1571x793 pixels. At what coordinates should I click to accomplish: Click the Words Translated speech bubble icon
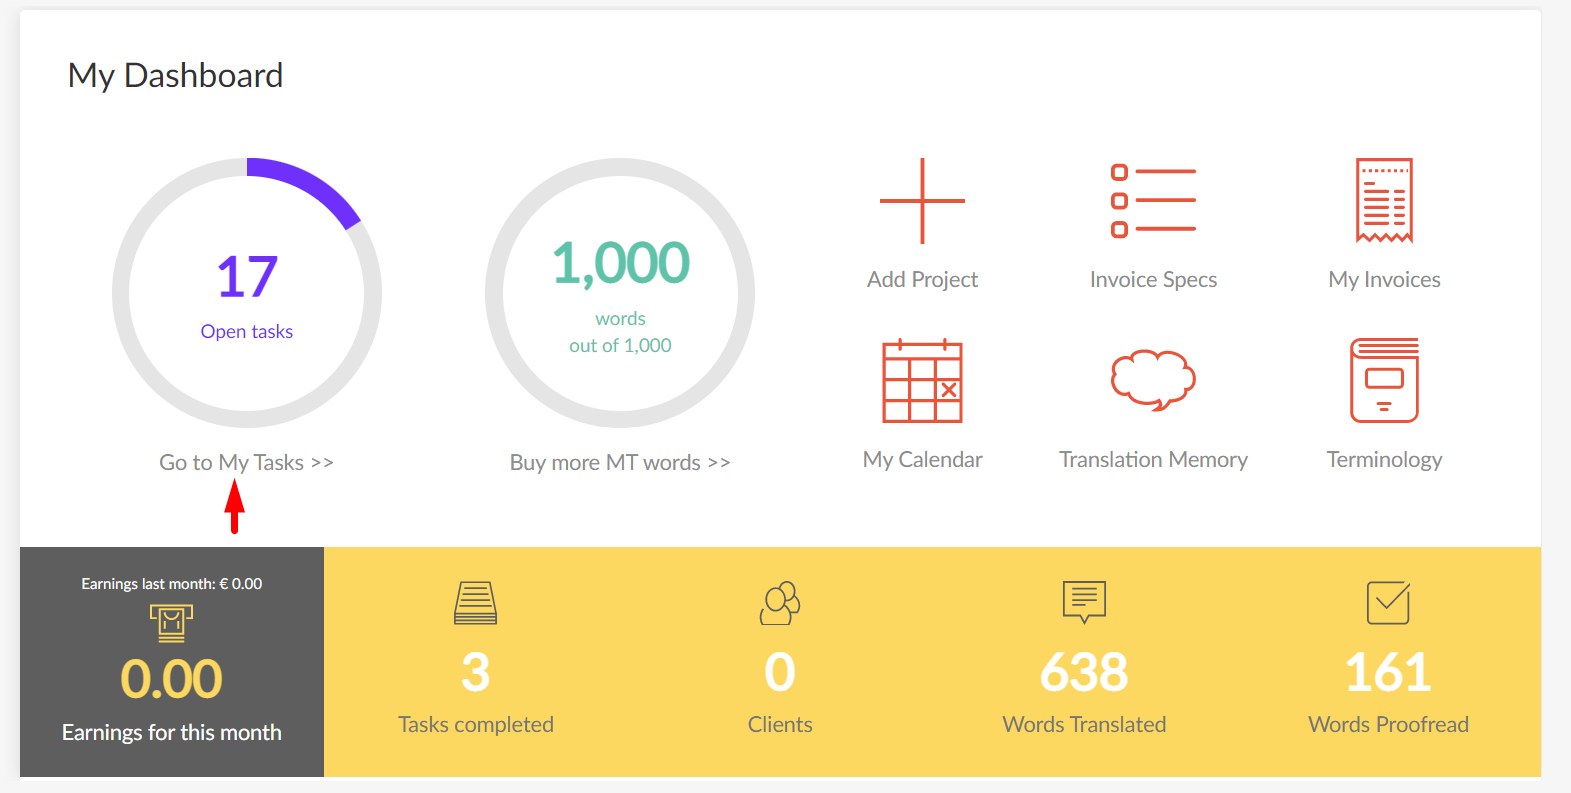[x=1084, y=602]
